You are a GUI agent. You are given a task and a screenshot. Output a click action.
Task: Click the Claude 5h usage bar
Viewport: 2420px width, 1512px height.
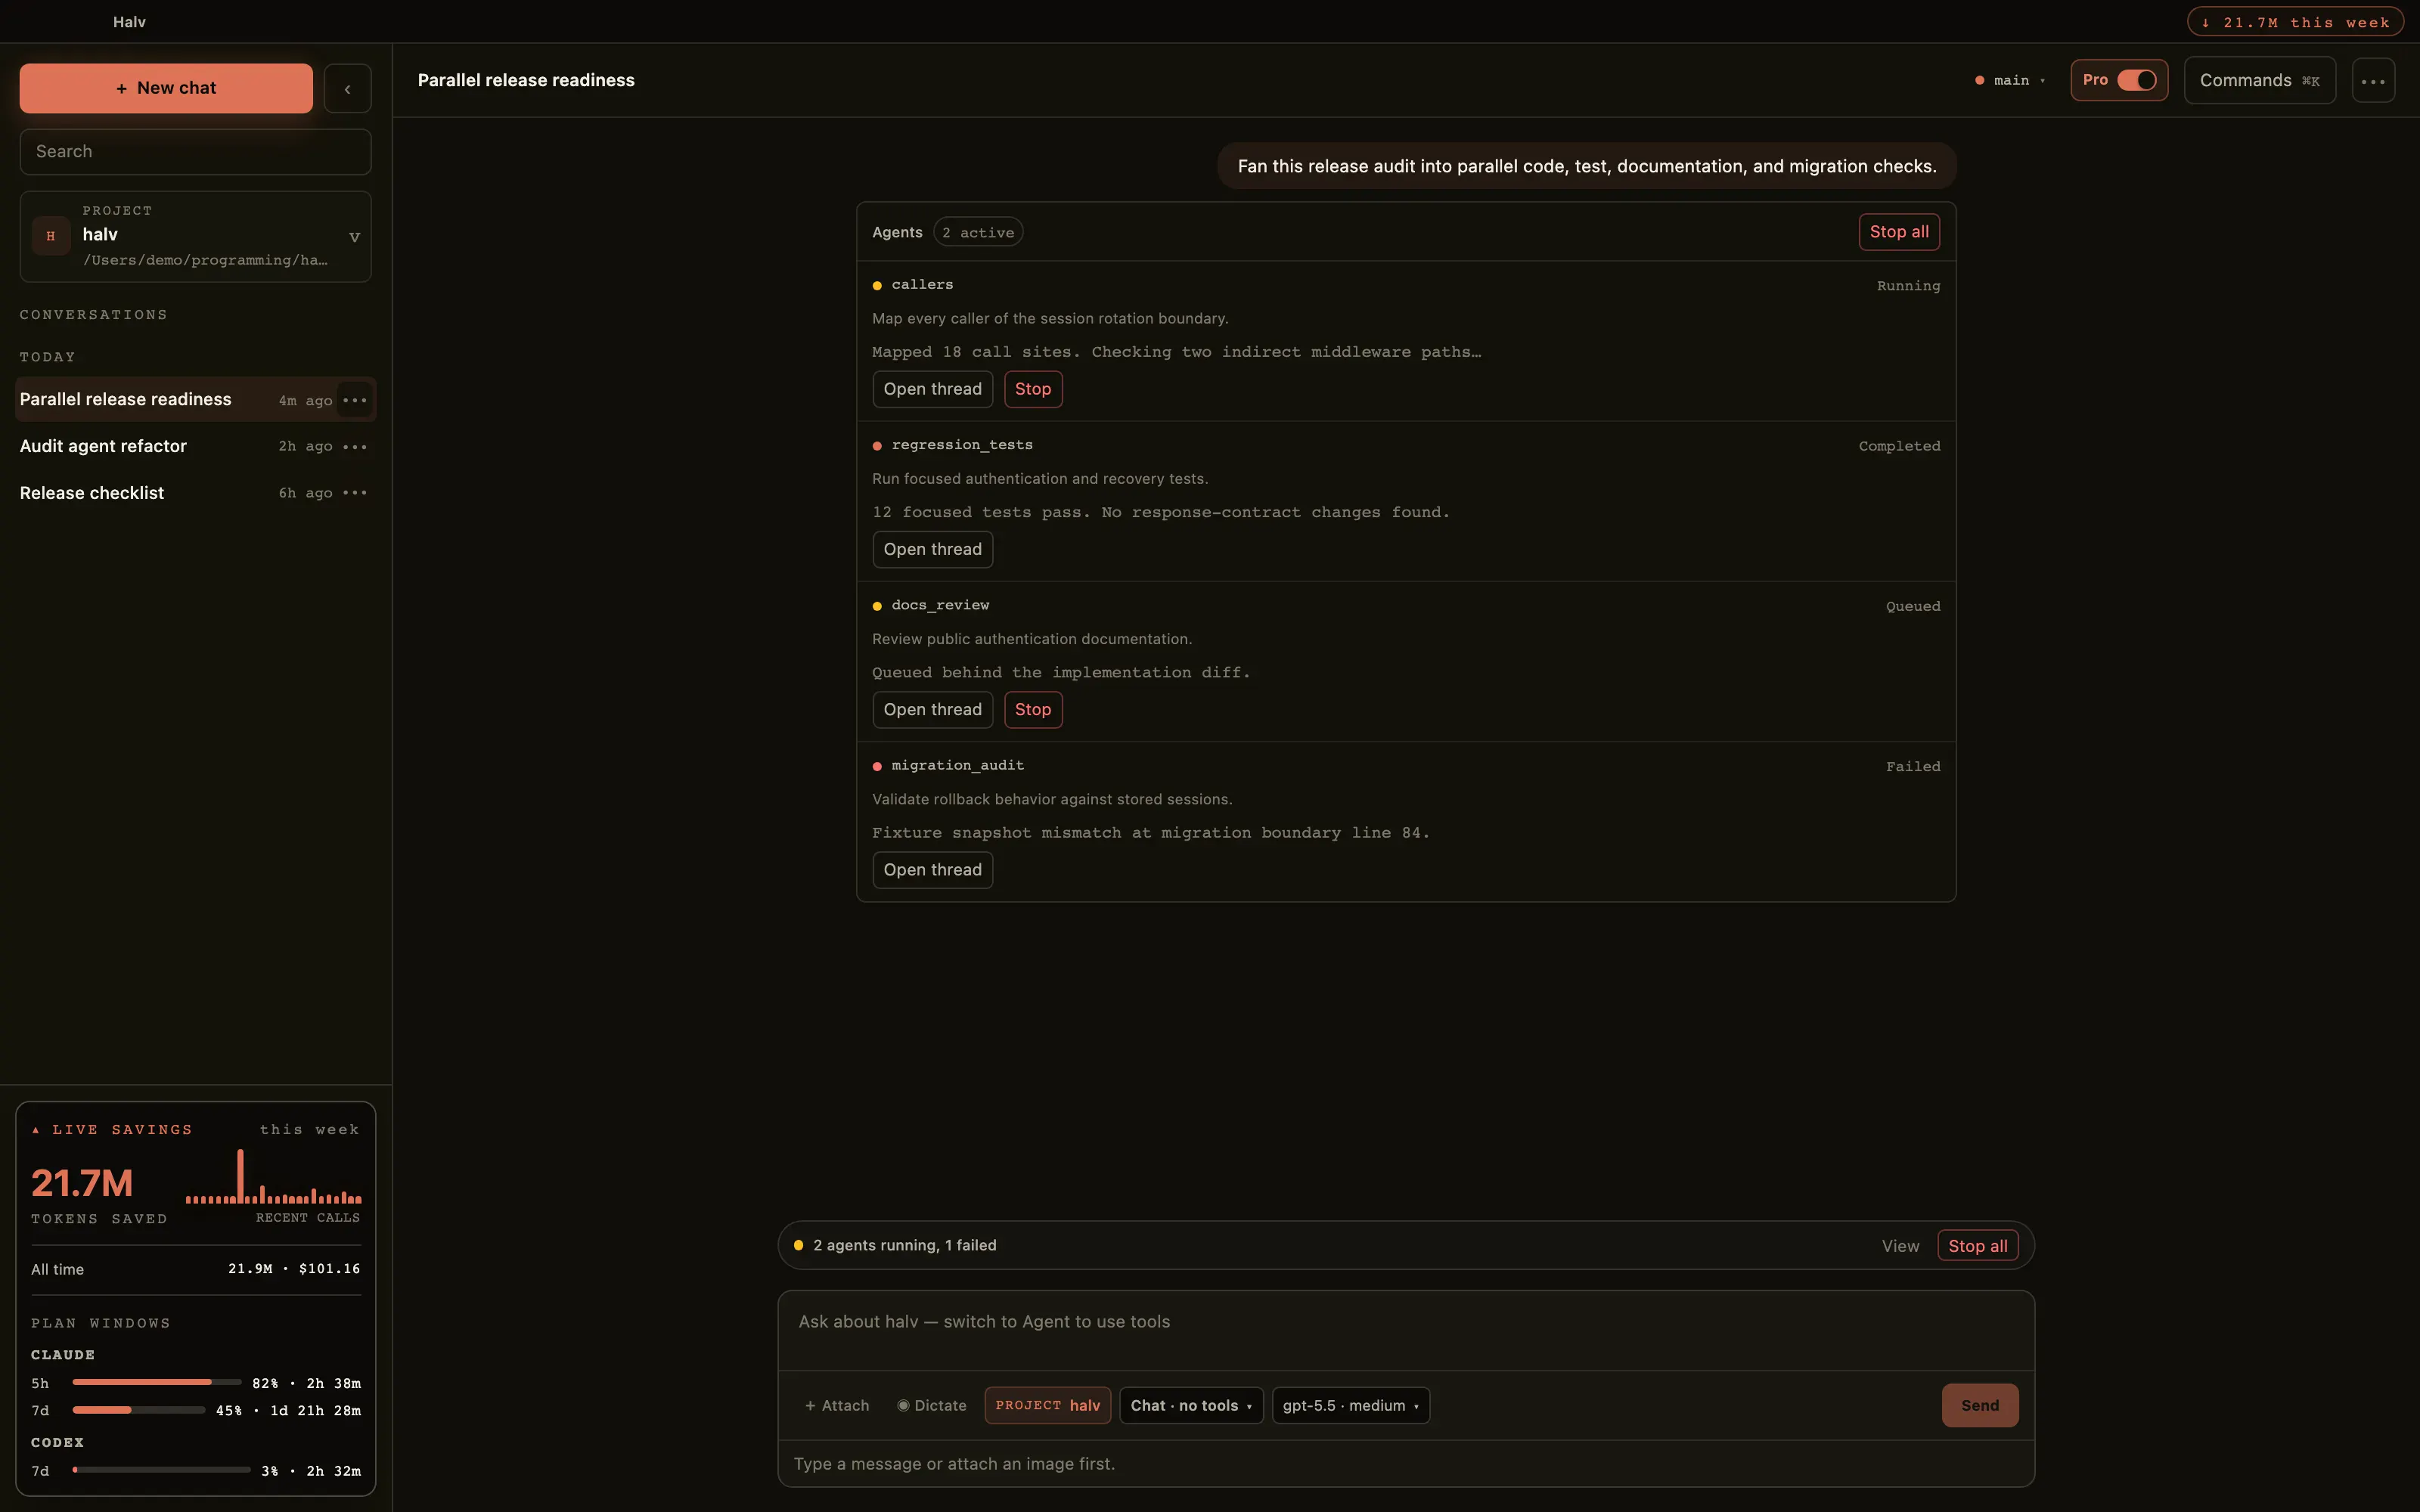coord(156,1382)
